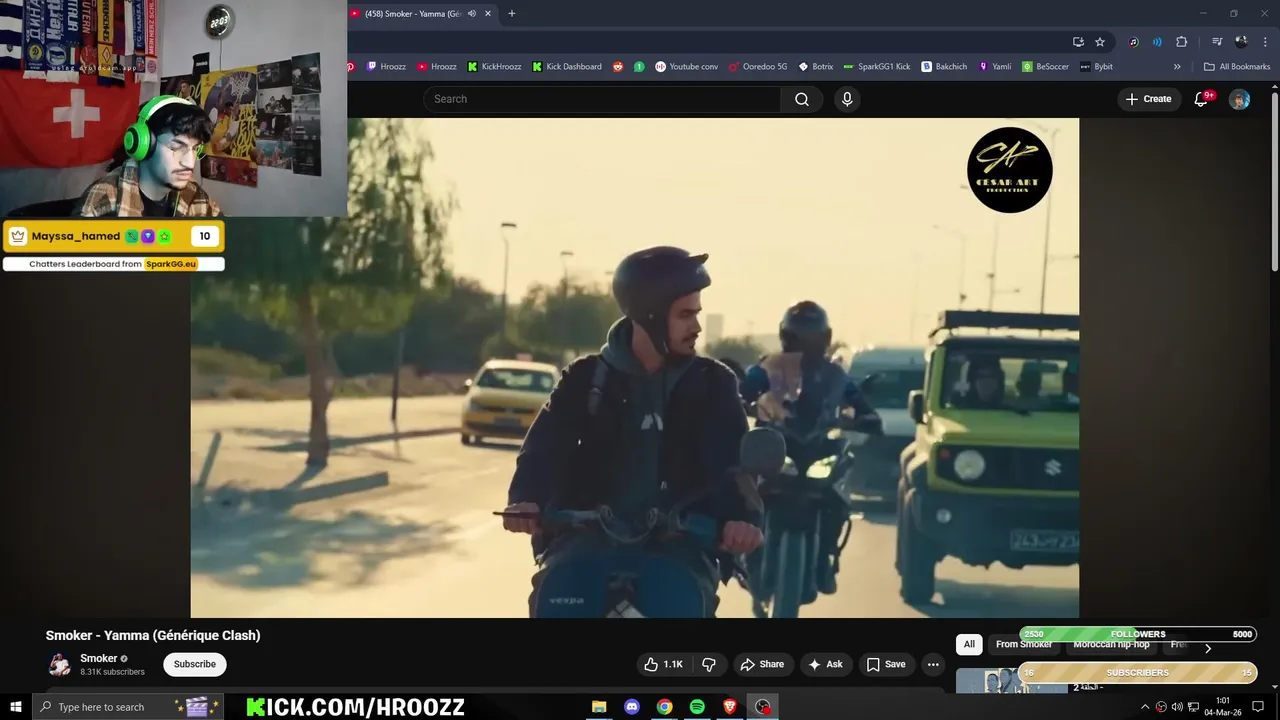Open Hroozz YouTube bookmark
Image resolution: width=1280 pixels, height=720 pixels.
click(x=437, y=67)
